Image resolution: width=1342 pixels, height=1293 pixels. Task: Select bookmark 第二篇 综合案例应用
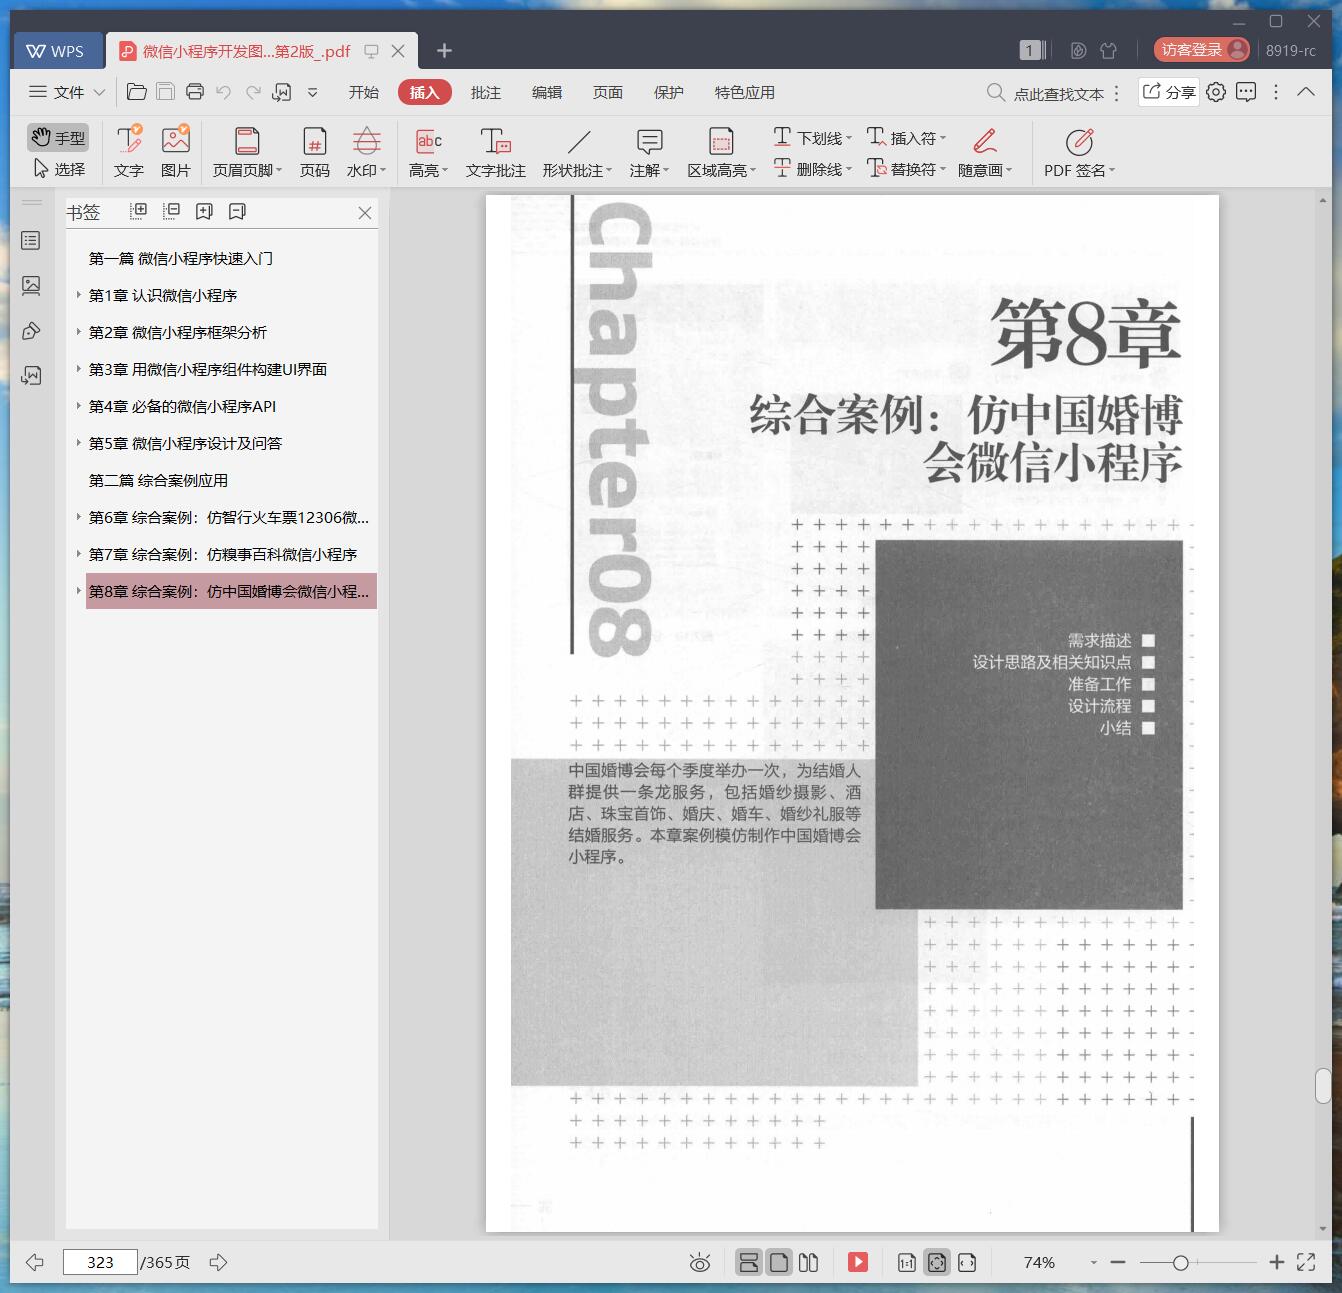tap(158, 480)
